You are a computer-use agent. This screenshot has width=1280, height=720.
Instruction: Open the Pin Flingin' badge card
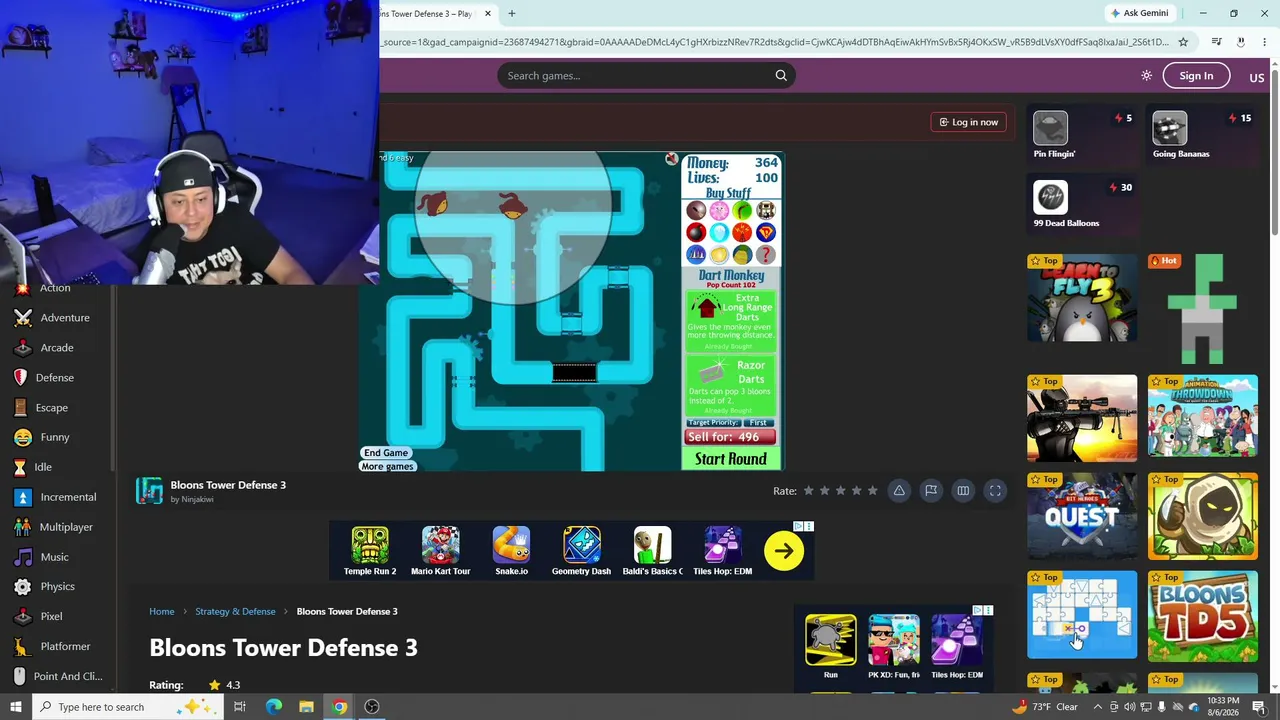tap(1083, 135)
